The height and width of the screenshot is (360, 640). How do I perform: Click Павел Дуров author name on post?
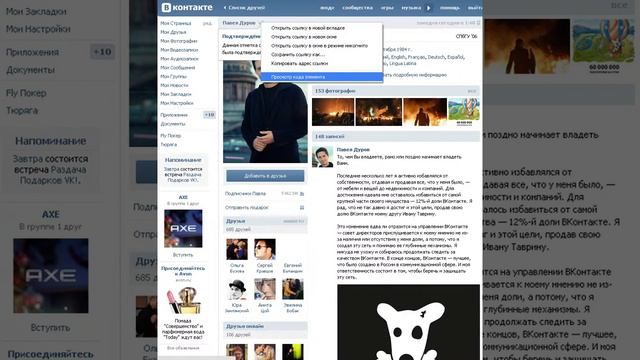tap(353, 149)
